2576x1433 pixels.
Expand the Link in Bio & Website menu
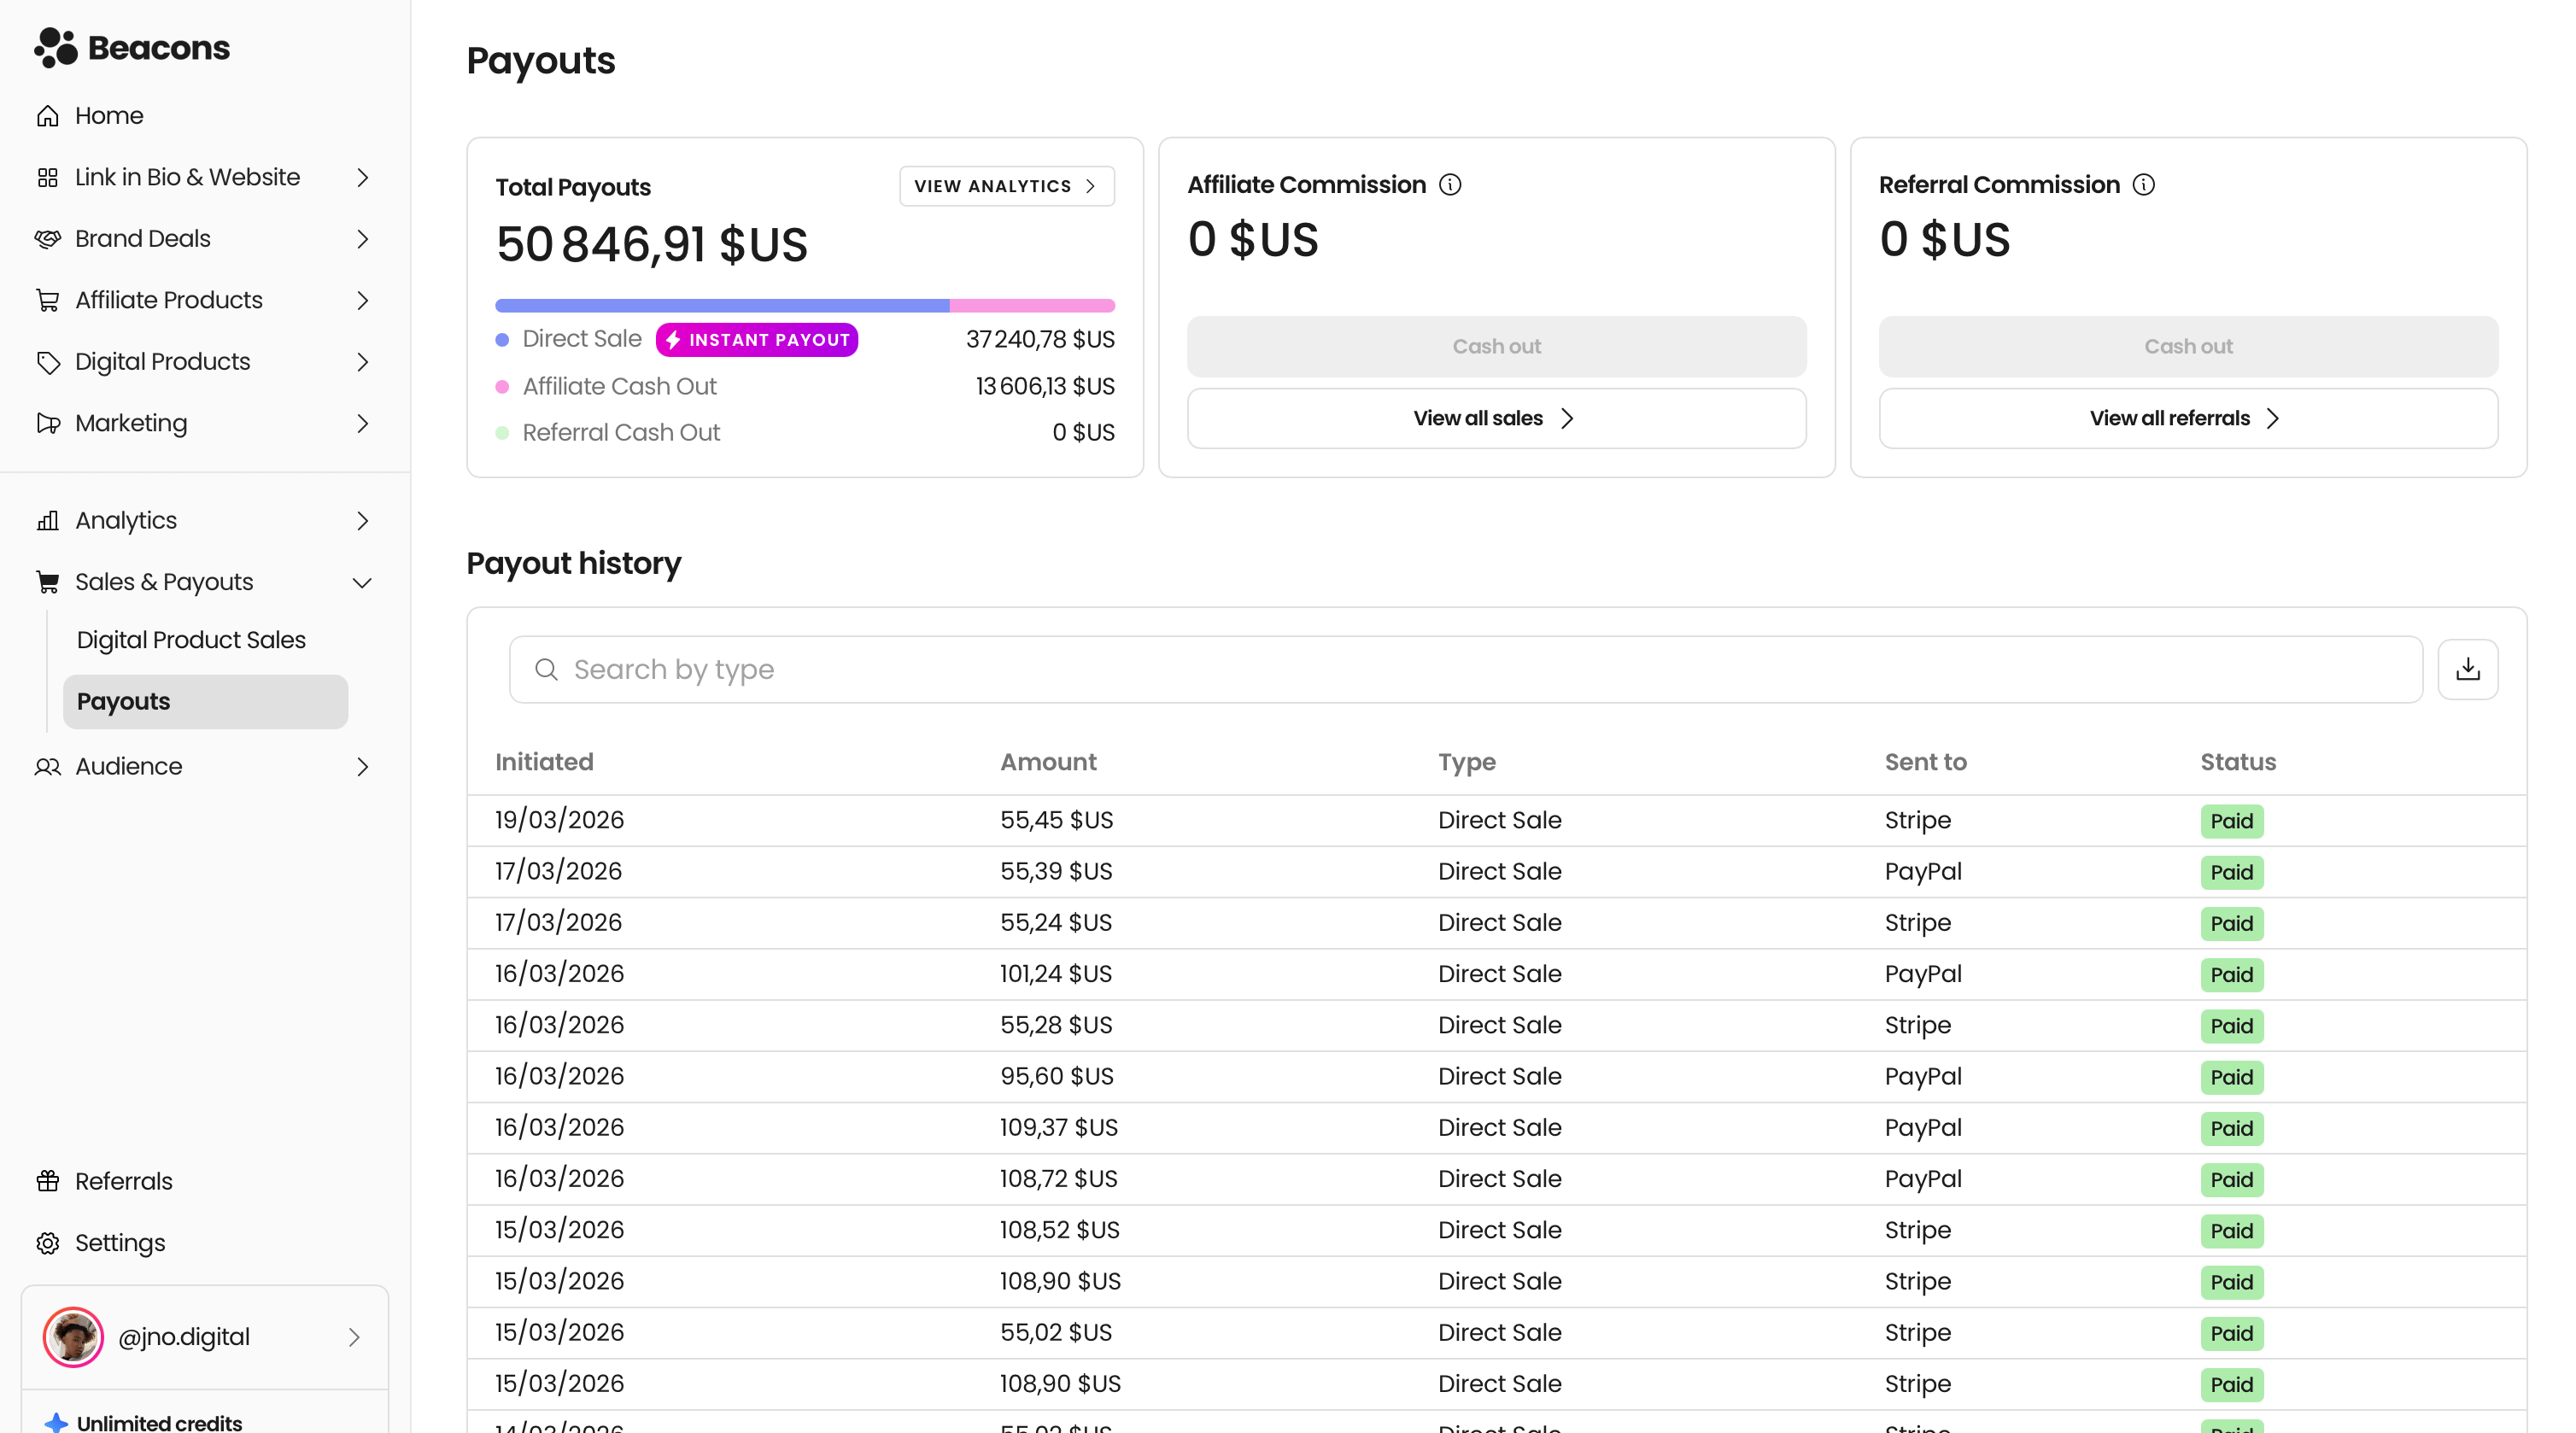point(362,177)
